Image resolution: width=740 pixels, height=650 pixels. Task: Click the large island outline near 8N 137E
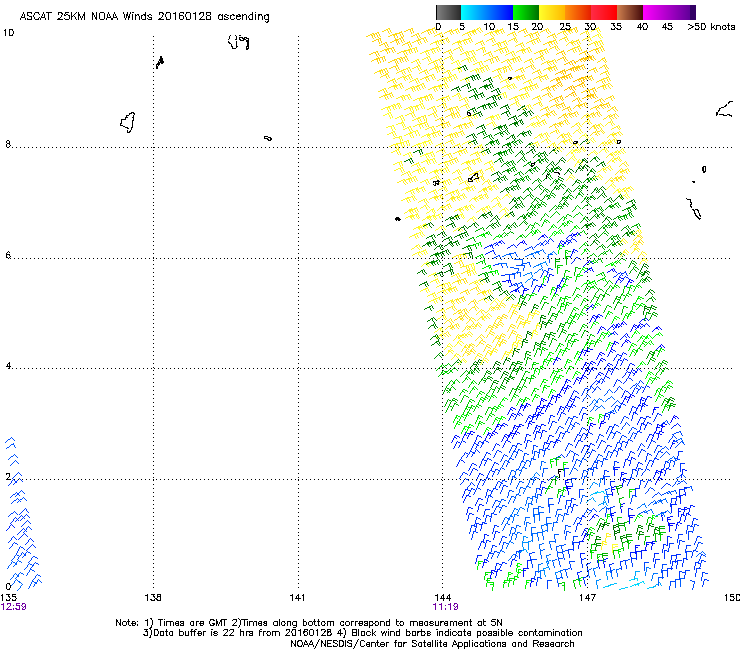click(127, 122)
